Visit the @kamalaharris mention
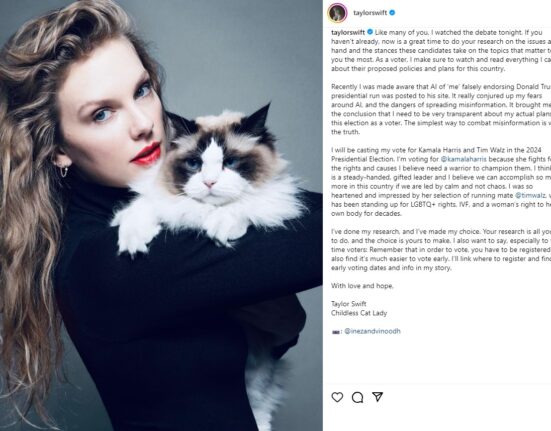This screenshot has width=551, height=431. (x=464, y=159)
